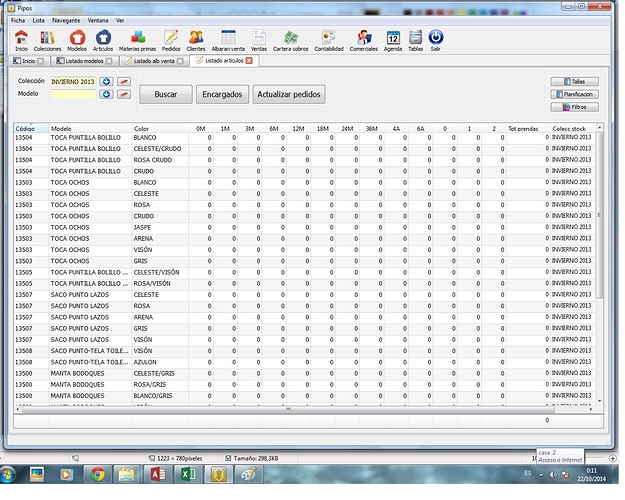Open the Colecciones toolbar icon
This screenshot has width=625, height=500.
[47, 39]
